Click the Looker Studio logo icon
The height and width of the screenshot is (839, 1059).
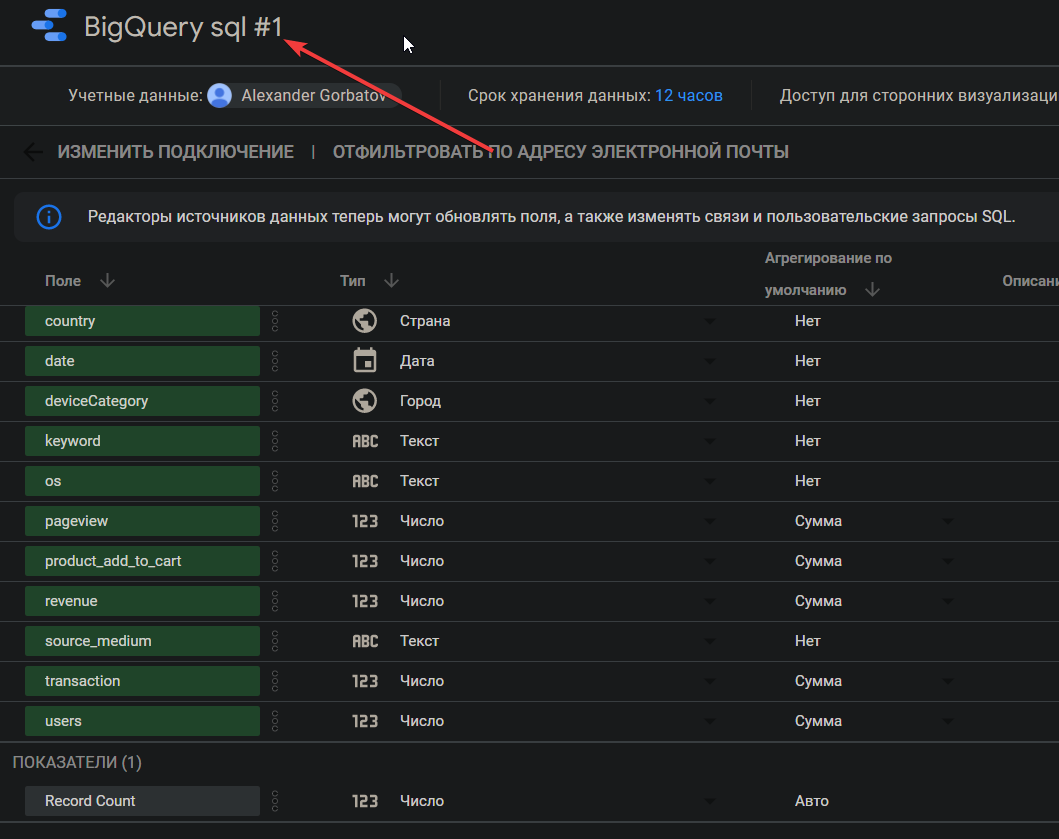[x=49, y=26]
